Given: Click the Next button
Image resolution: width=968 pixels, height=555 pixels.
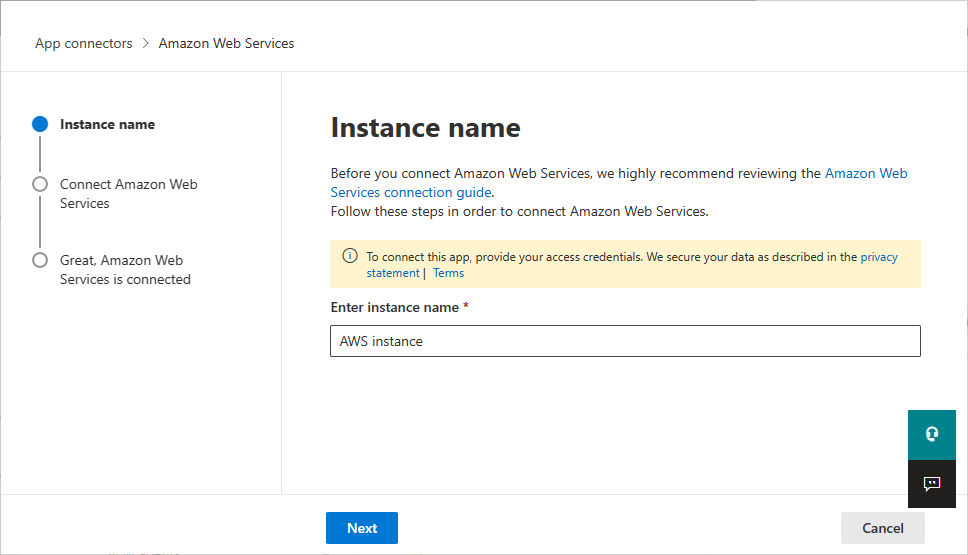Looking at the screenshot, I should click(x=361, y=528).
